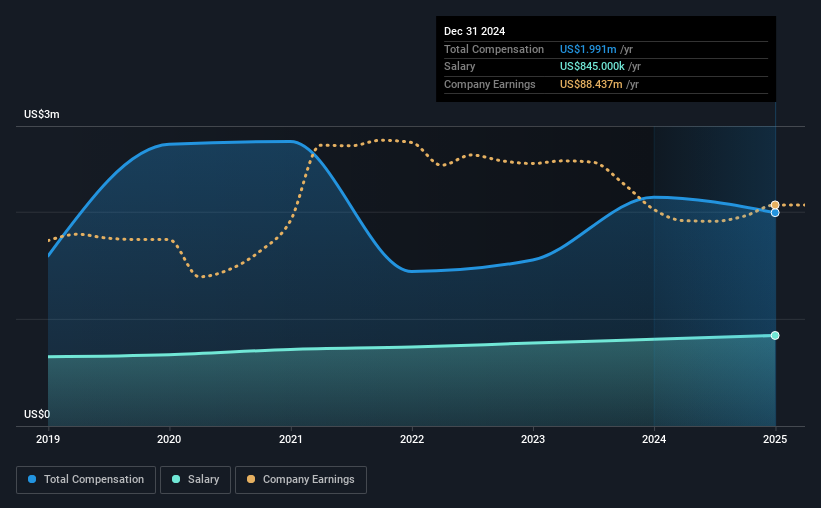Viewport: 821px width, 508px height.
Task: Click the 2022 x-axis label
Action: click(x=412, y=439)
